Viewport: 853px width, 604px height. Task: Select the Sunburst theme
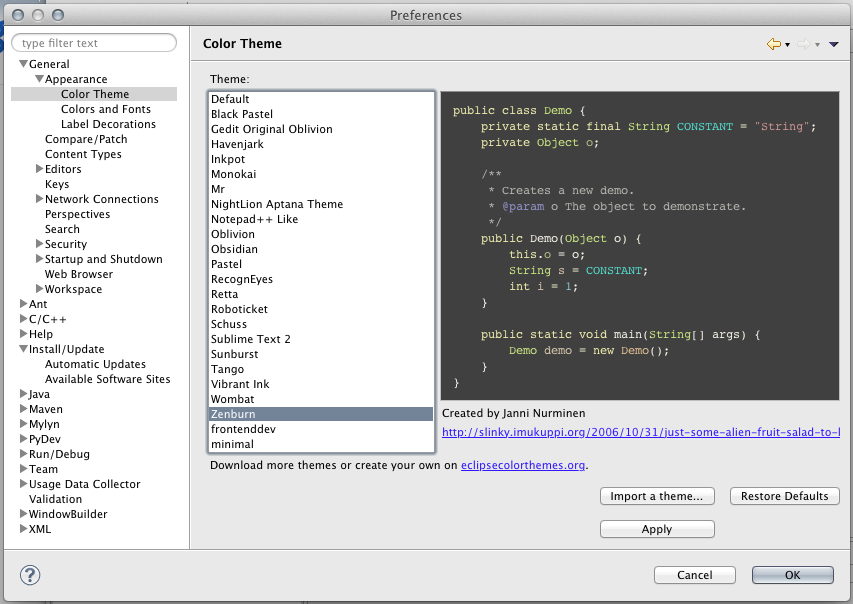[x=321, y=354]
